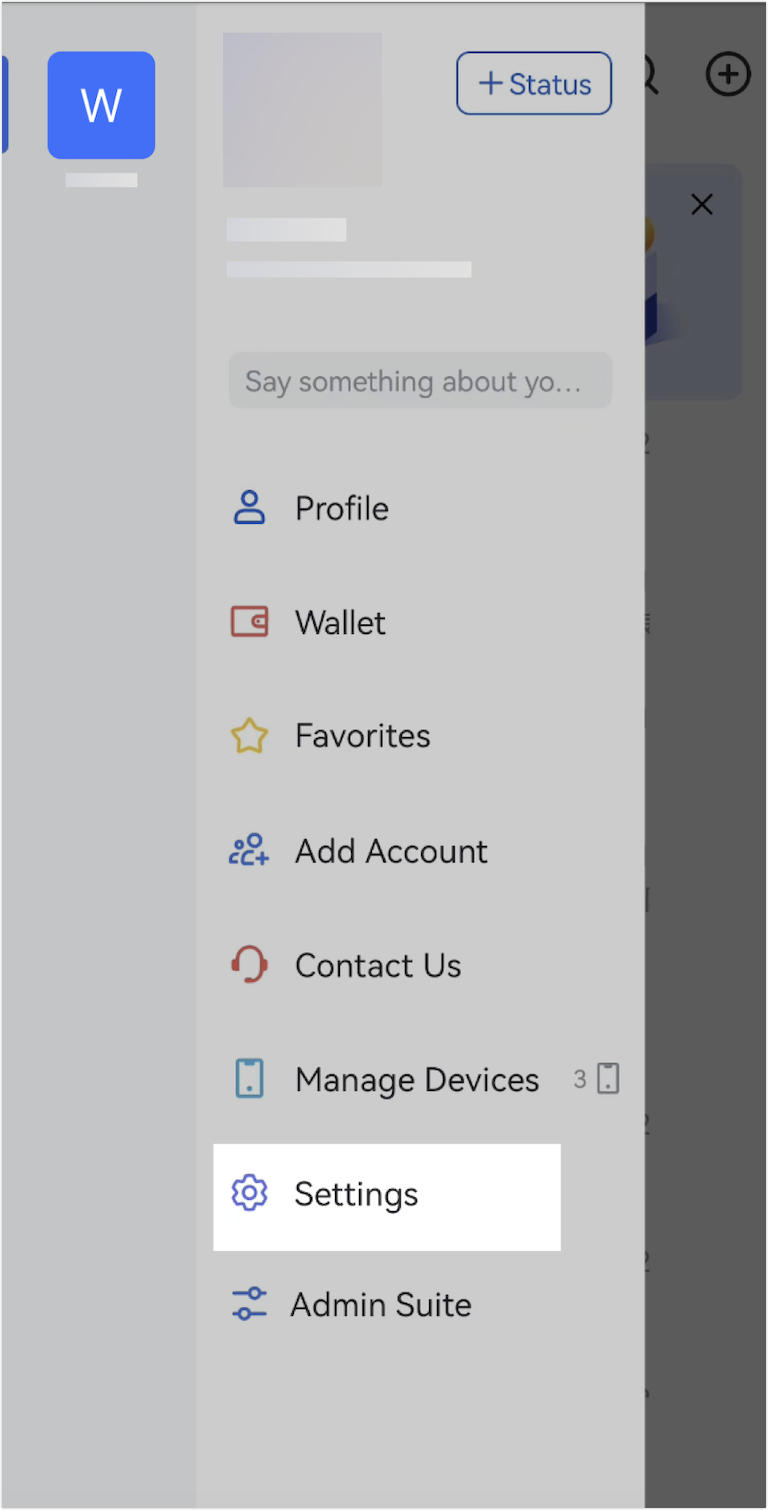Click the Contact Us headset icon
Viewport: 768px width, 1510px height.
[249, 965]
